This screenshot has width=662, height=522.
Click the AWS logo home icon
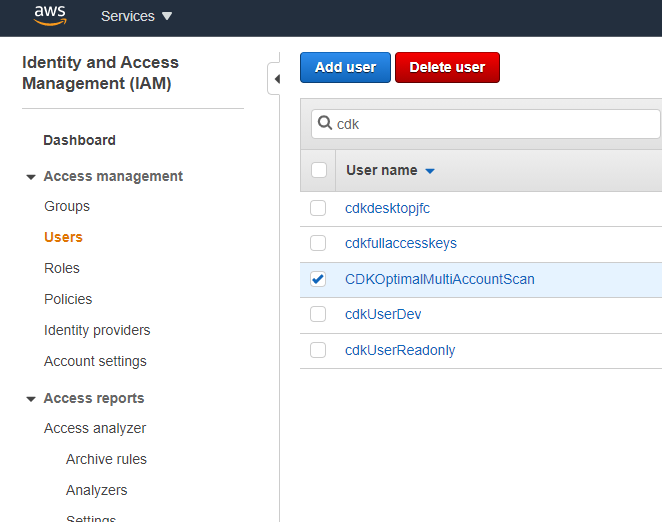pyautogui.click(x=50, y=16)
